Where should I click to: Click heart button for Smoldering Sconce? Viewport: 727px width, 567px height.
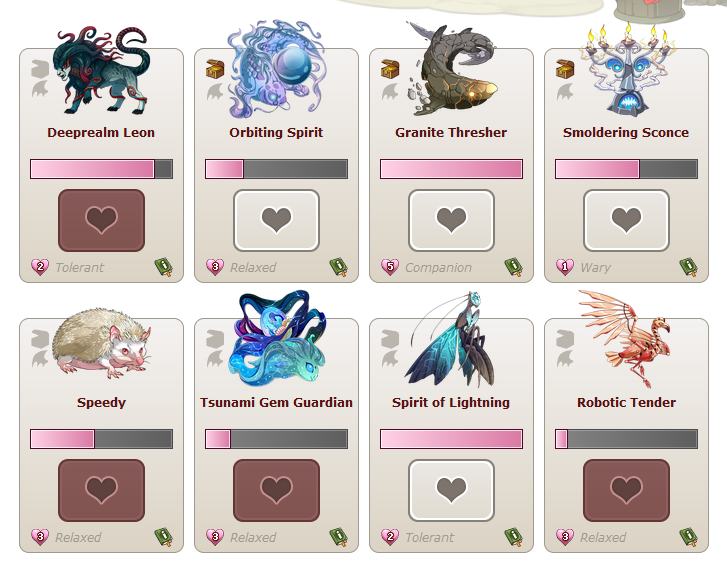coord(626,220)
